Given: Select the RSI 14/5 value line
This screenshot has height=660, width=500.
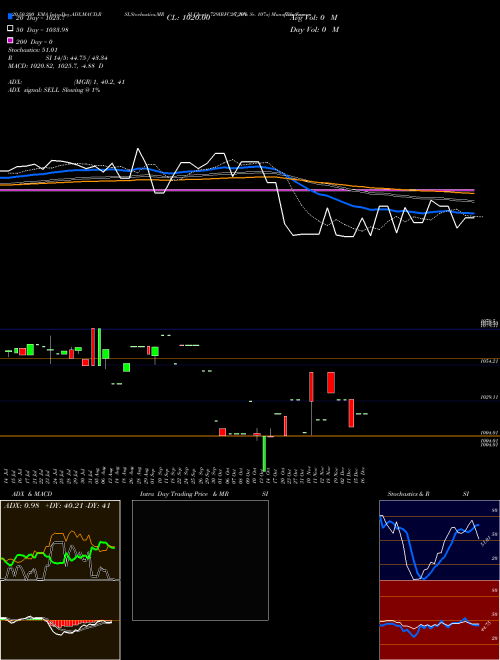Looking at the screenshot, I should tap(58, 58).
